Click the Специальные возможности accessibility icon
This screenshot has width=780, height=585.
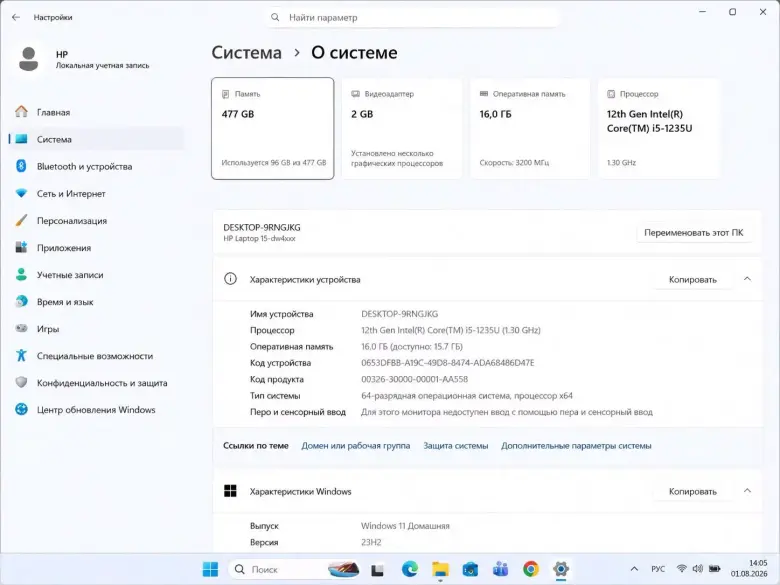21,356
